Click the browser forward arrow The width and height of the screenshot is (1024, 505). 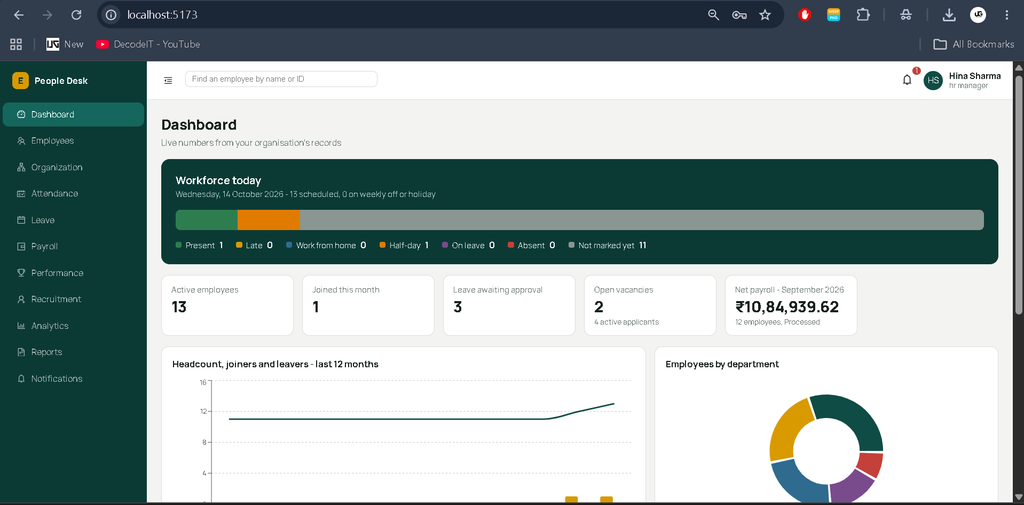[47, 15]
